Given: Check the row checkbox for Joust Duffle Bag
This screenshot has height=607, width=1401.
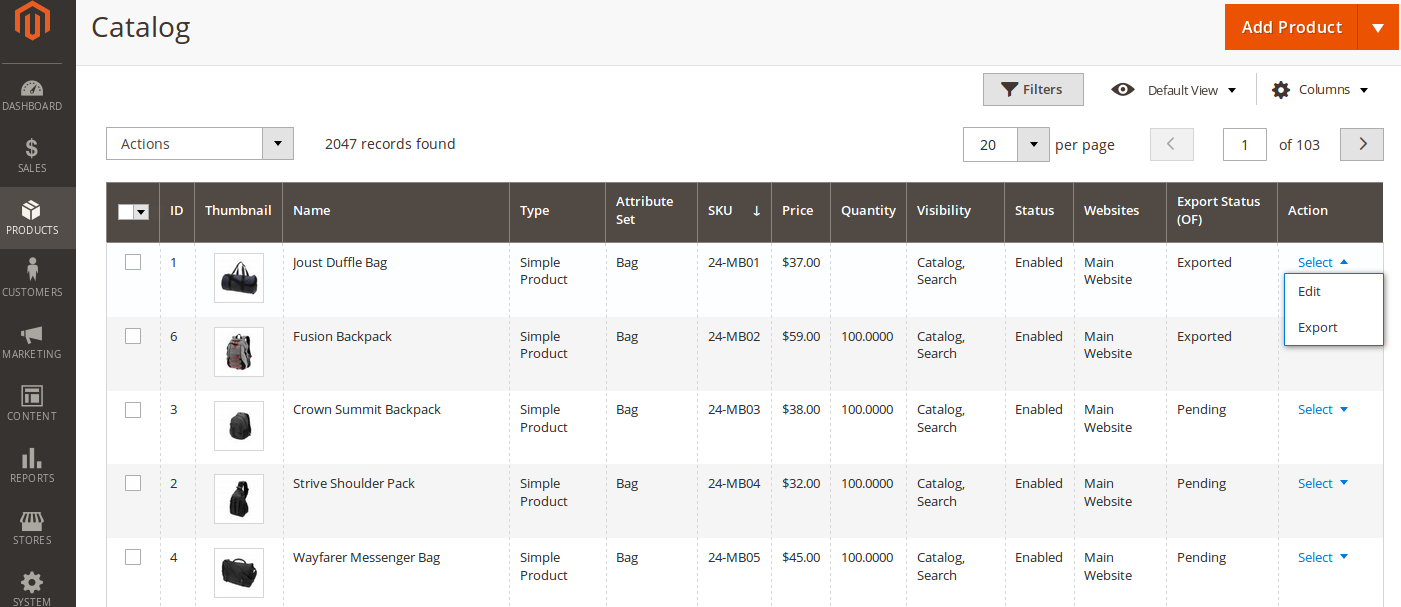Looking at the screenshot, I should [x=133, y=262].
